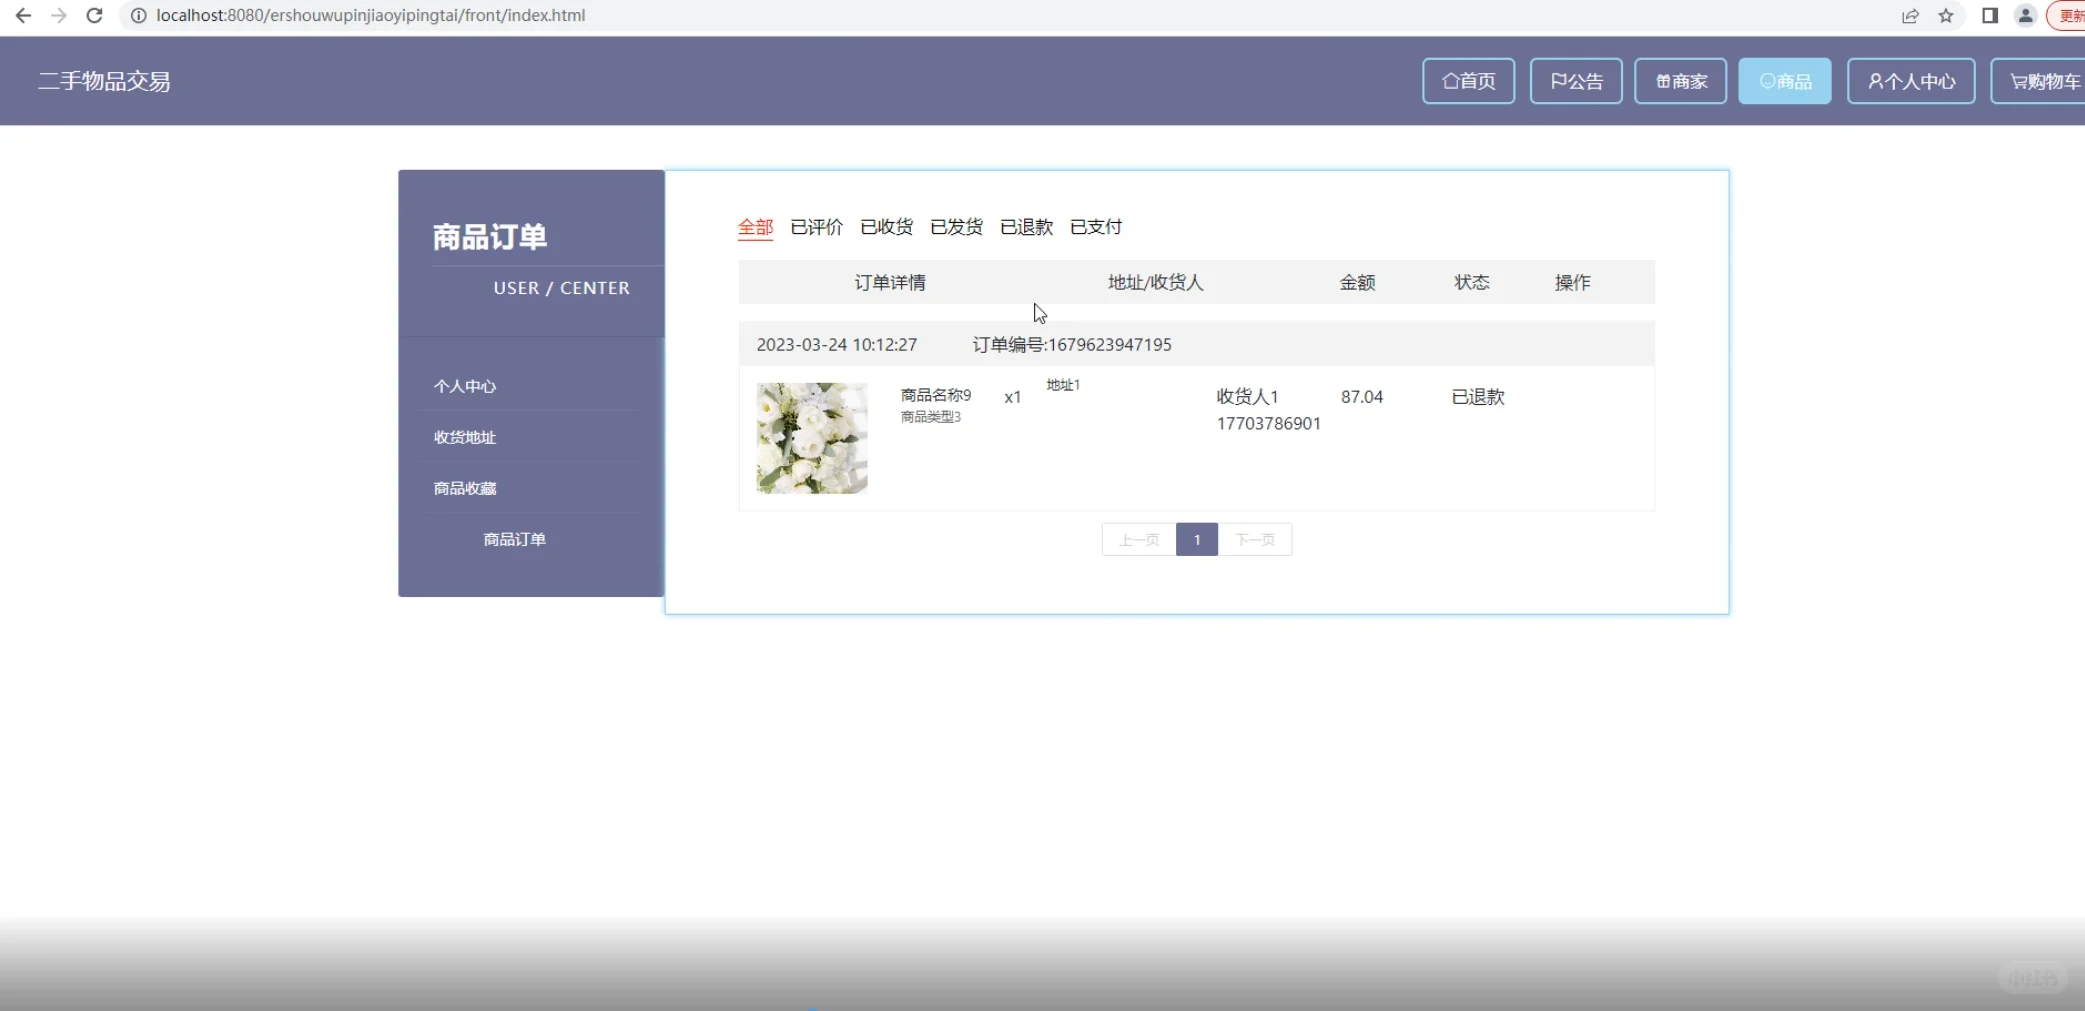Open the 公告 announcements icon

[x=1575, y=81]
